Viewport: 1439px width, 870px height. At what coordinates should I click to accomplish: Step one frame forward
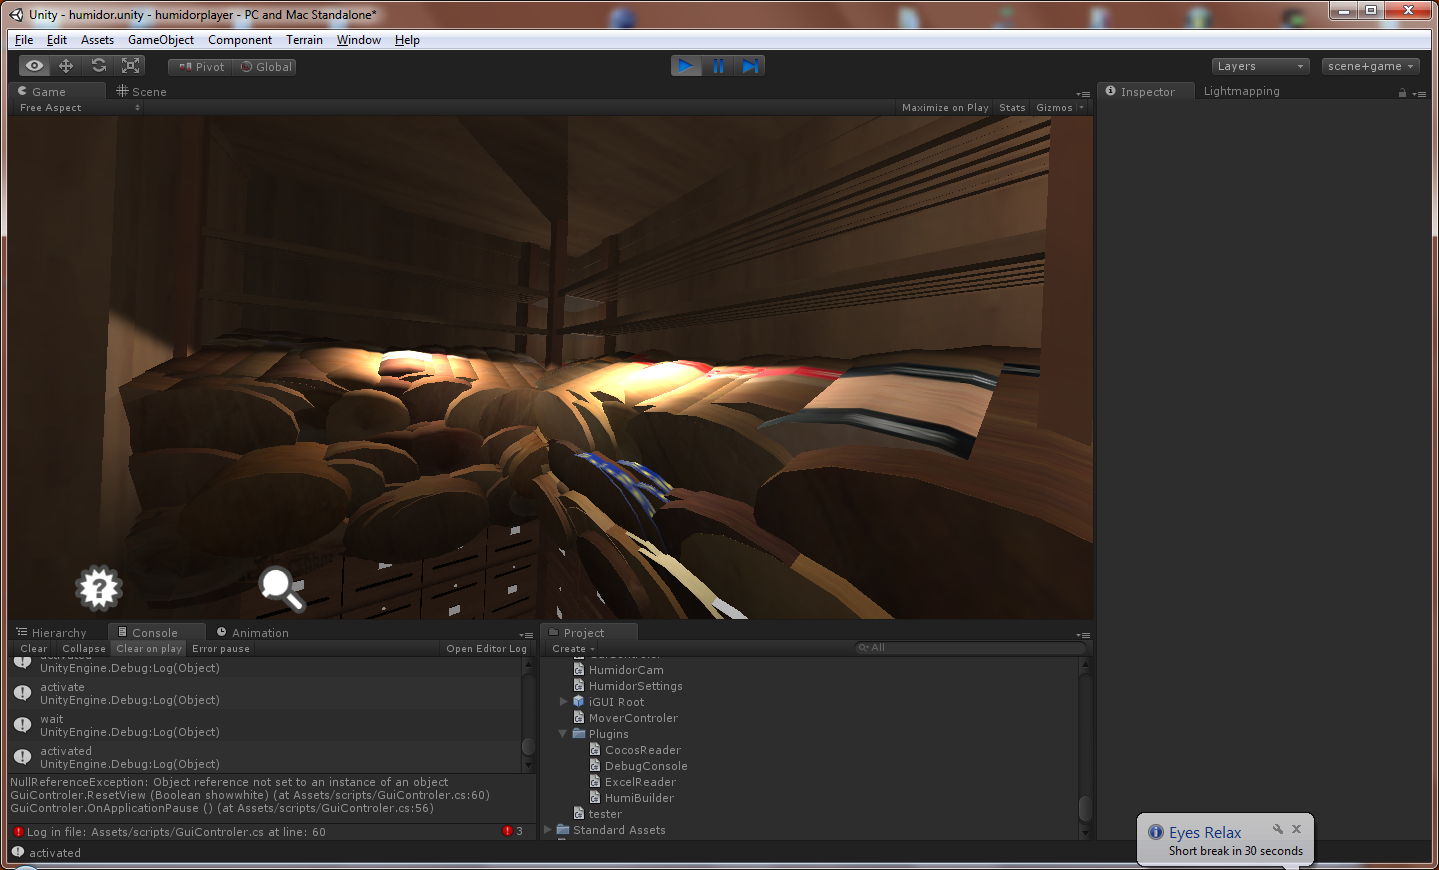750,66
